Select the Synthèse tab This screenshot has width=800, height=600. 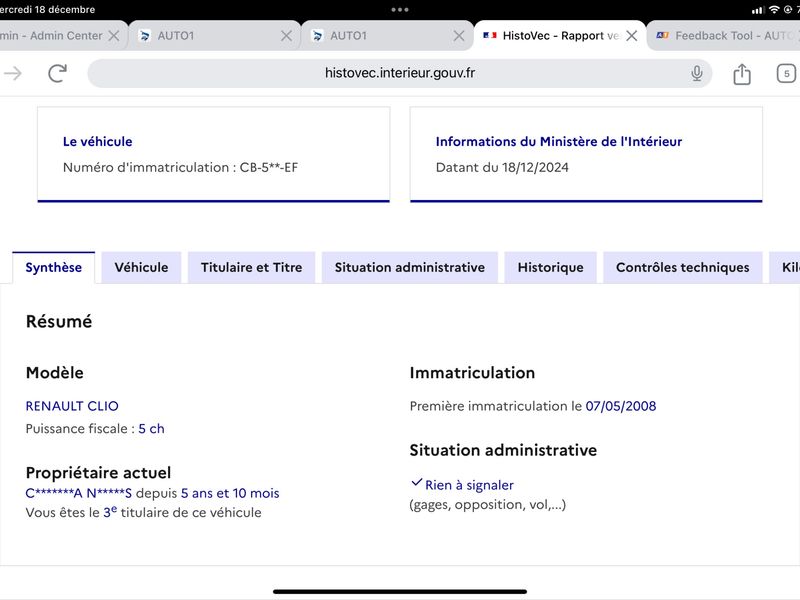(54, 267)
